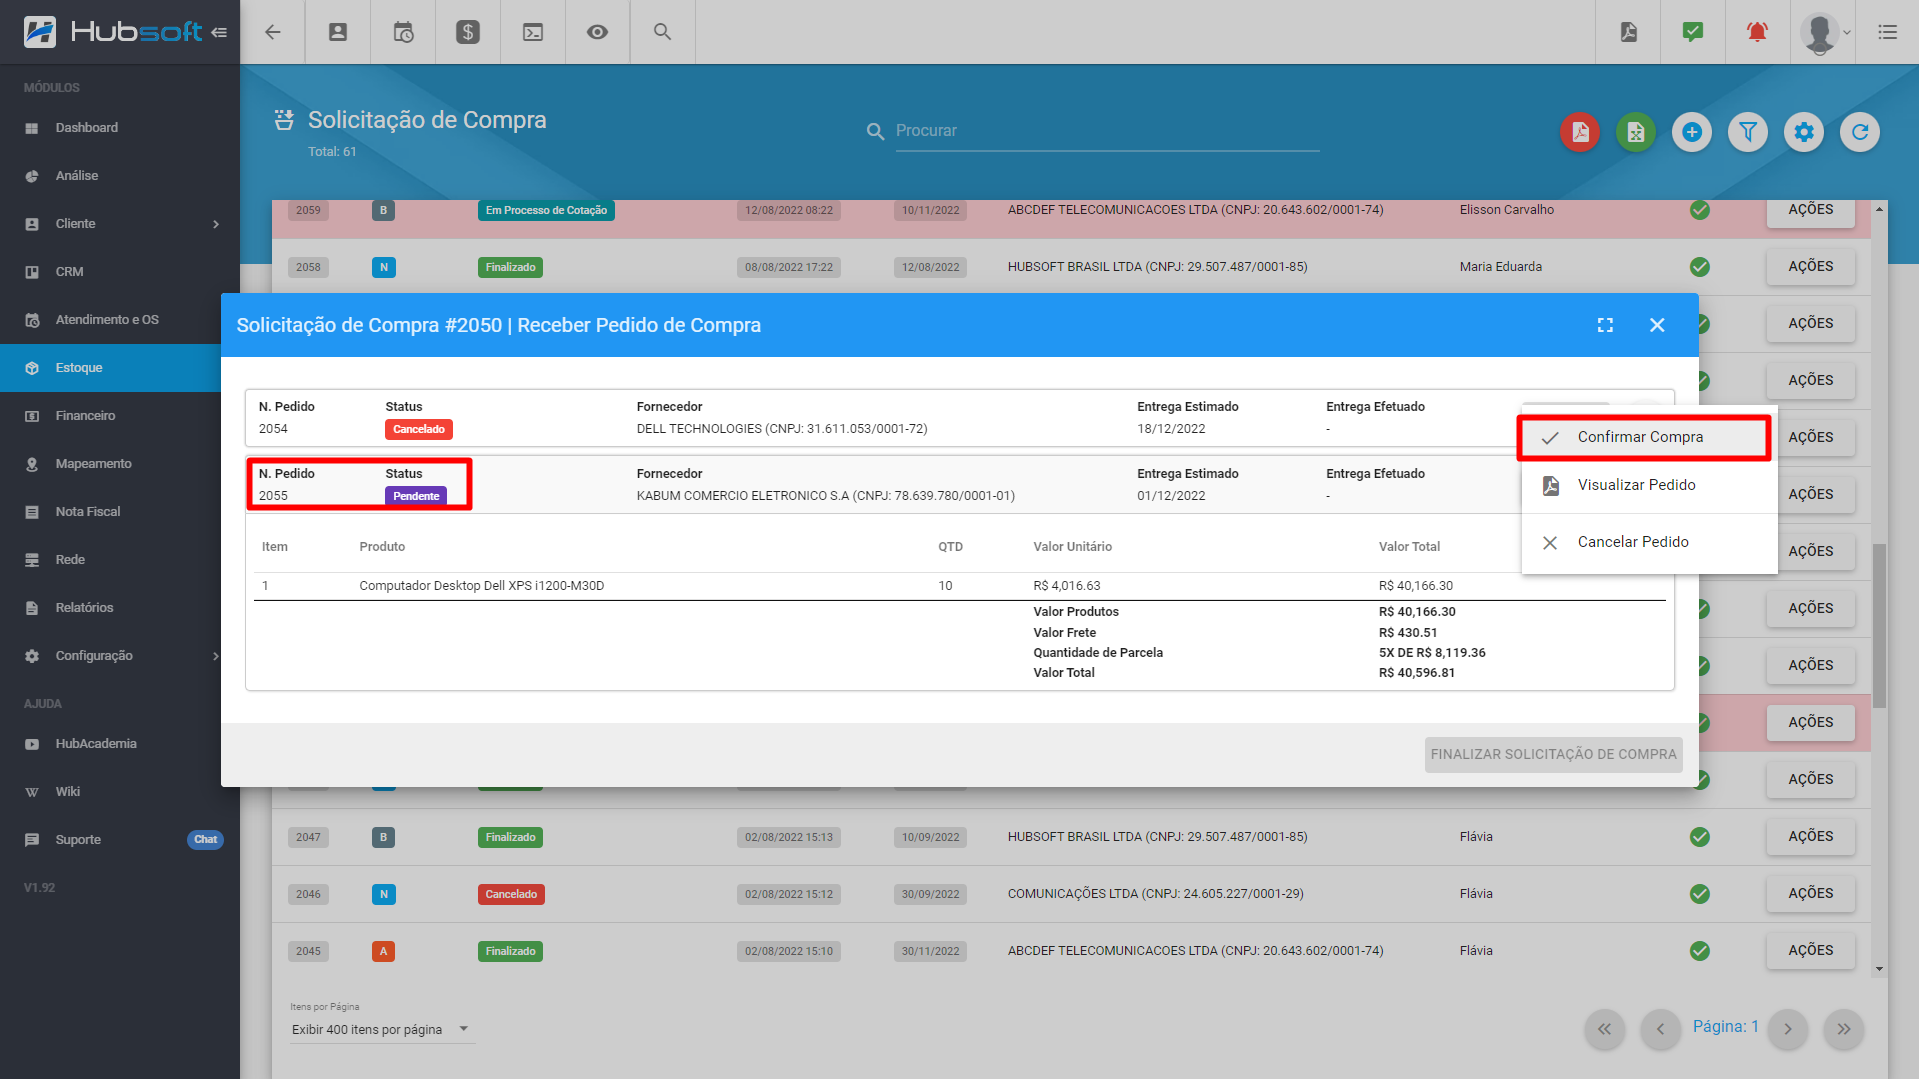1919x1079 pixels.
Task: Go to first page of results
Action: click(x=1604, y=1029)
